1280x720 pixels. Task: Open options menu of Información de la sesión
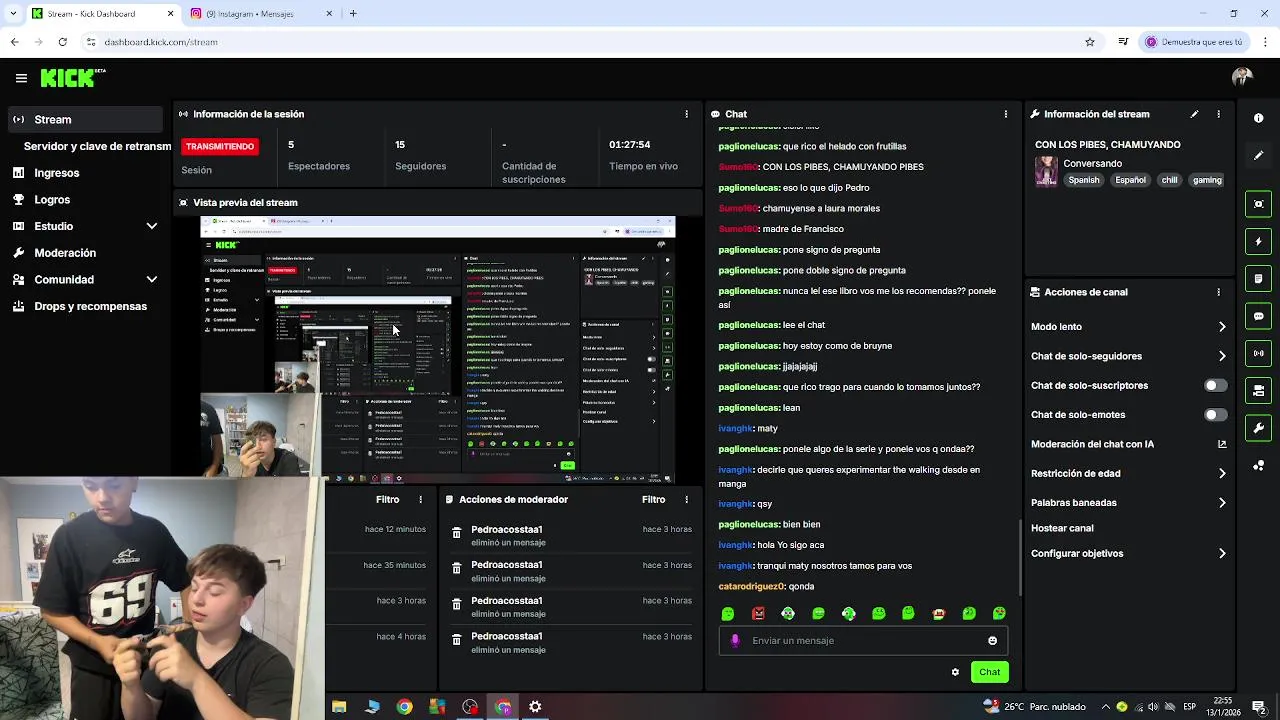pyautogui.click(x=686, y=114)
